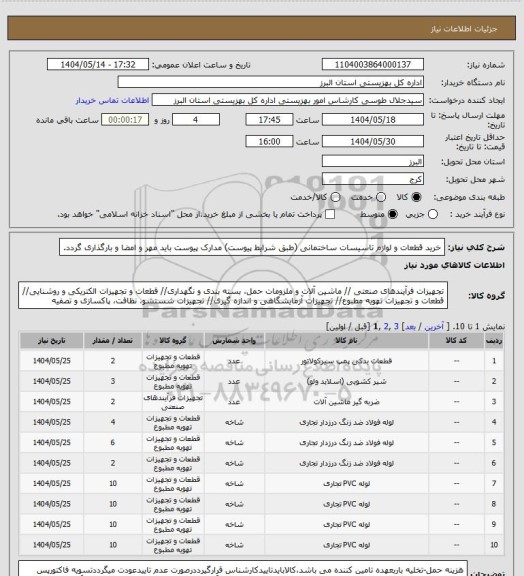Click the شرح کلی نیاز description box
The image size is (524, 576).
pyautogui.click(x=252, y=247)
